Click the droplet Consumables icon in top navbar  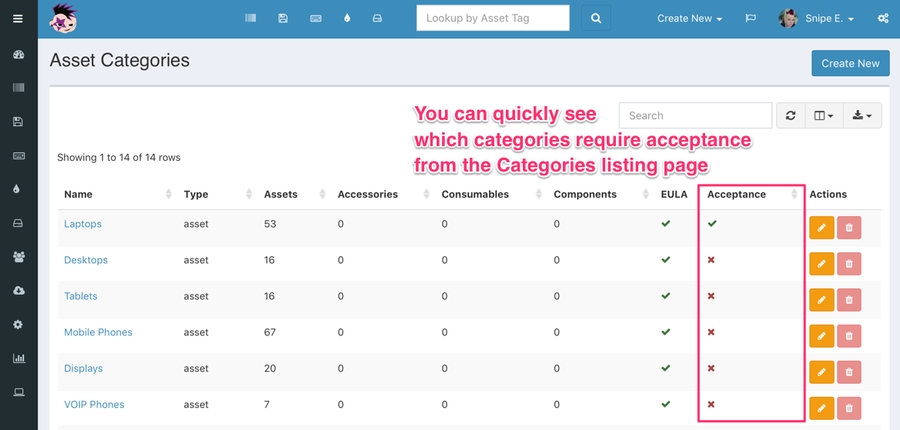coord(346,18)
